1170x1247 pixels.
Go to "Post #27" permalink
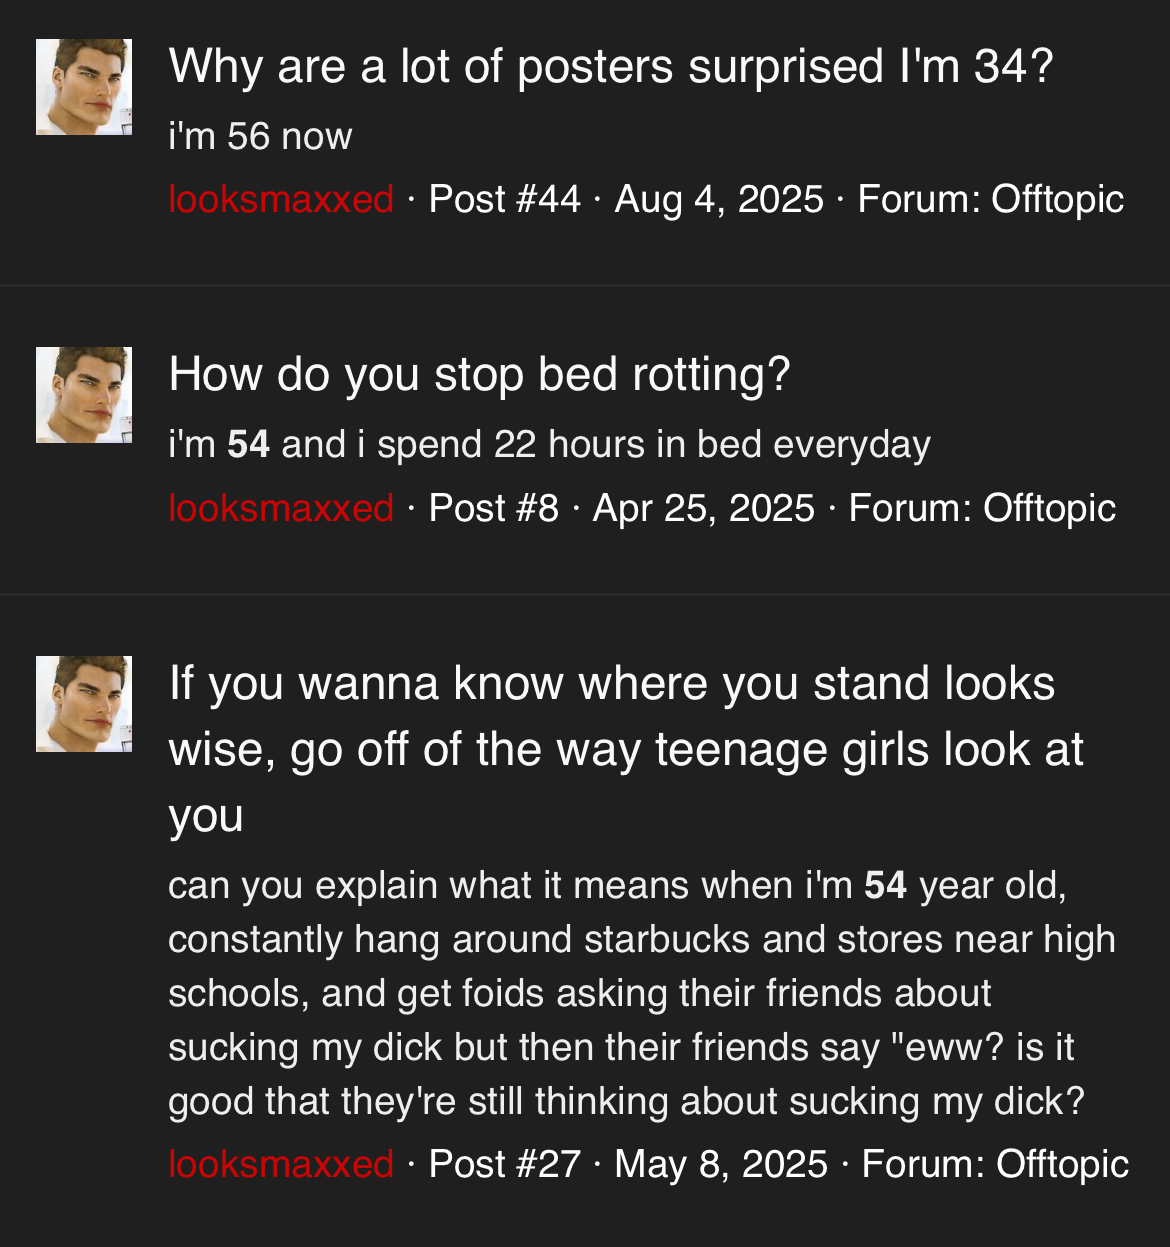tap(504, 1164)
